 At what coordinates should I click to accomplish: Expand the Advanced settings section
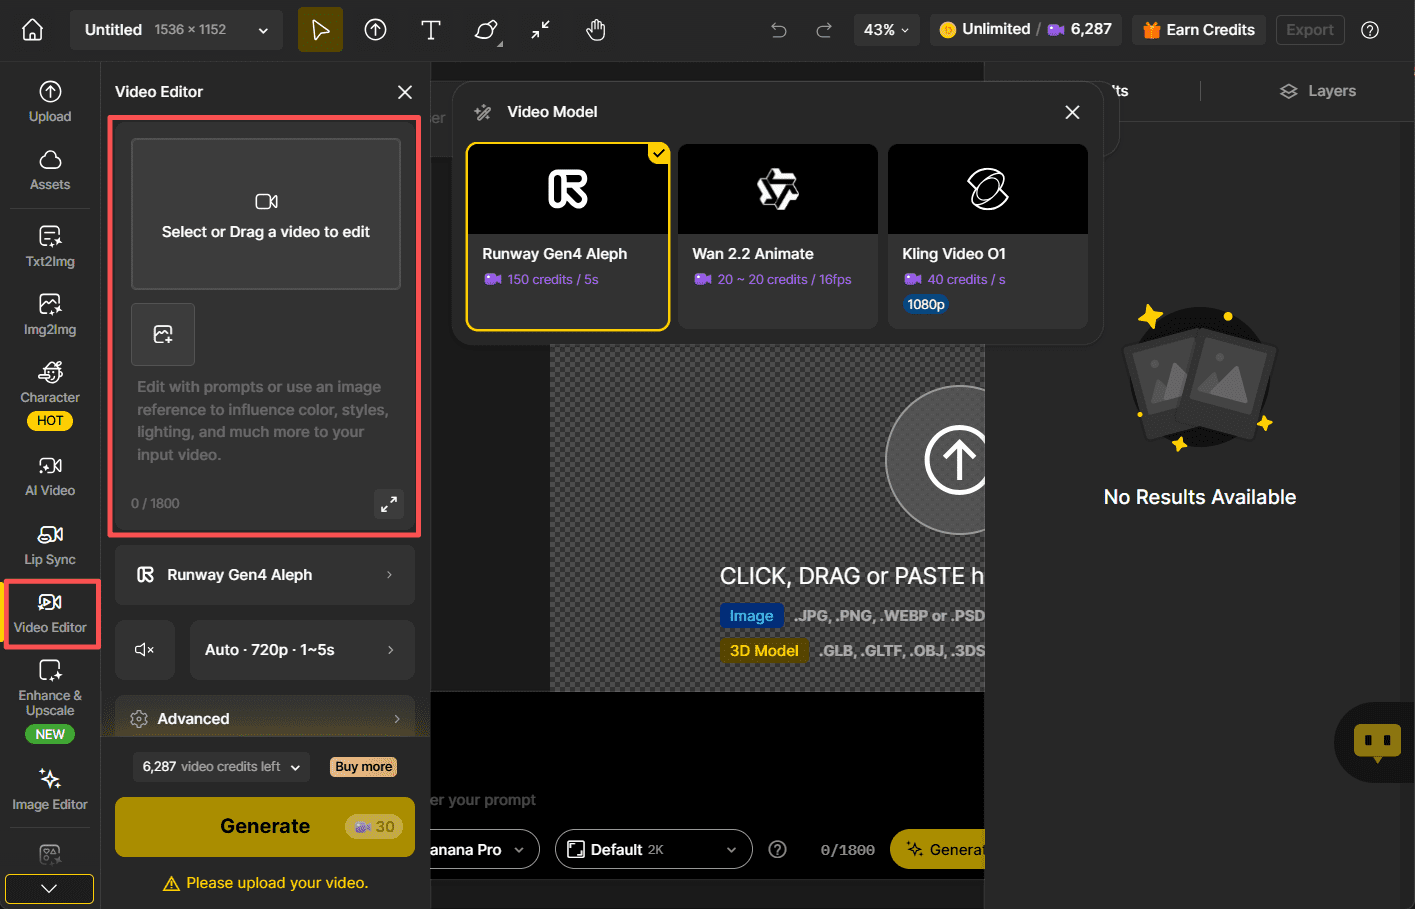tap(264, 717)
